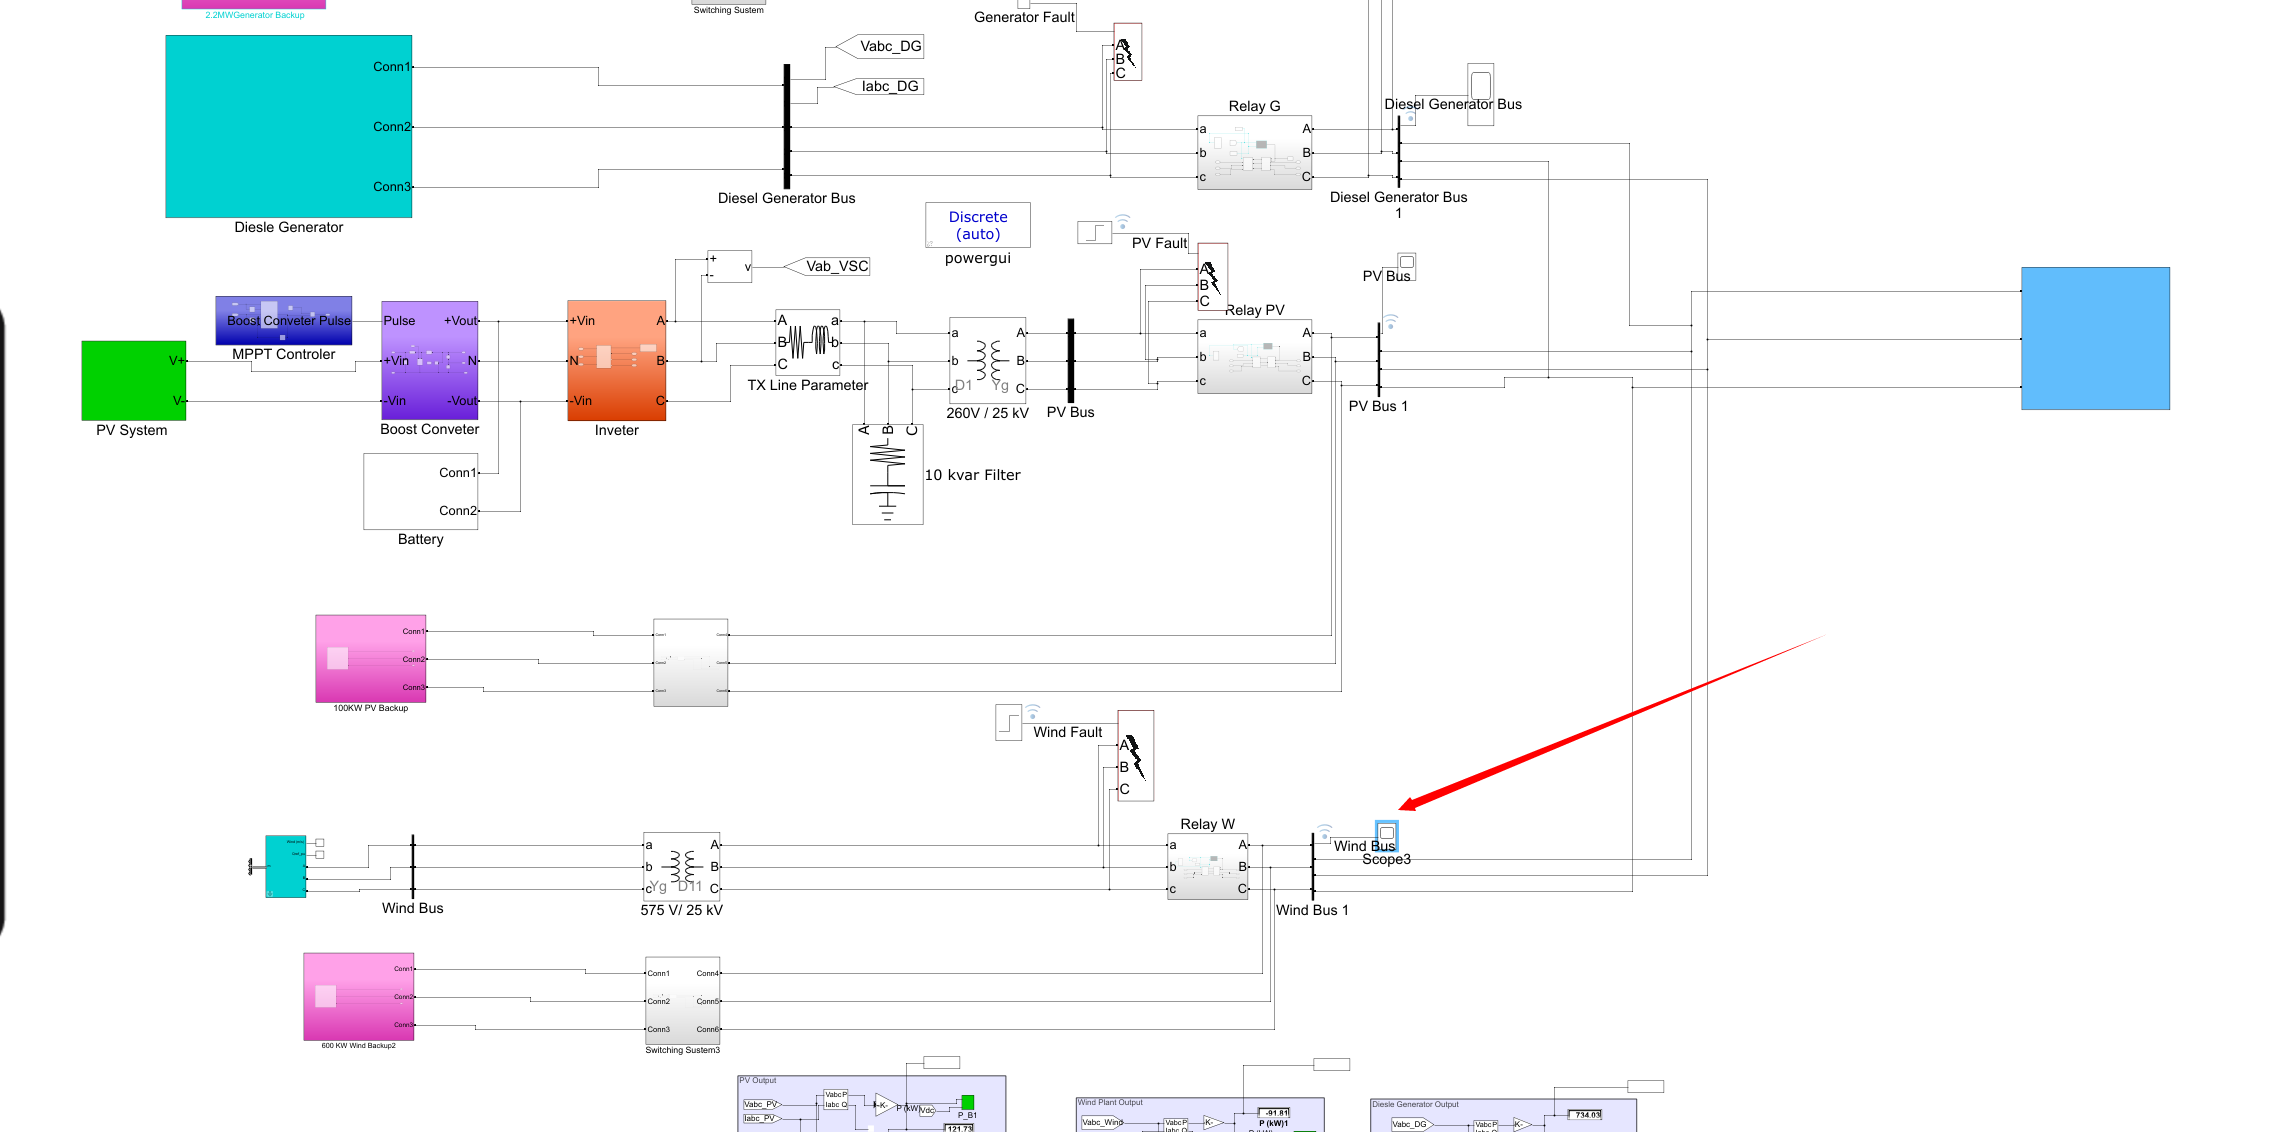
Task: Select the Generator Fault breaker block
Action: [1127, 52]
